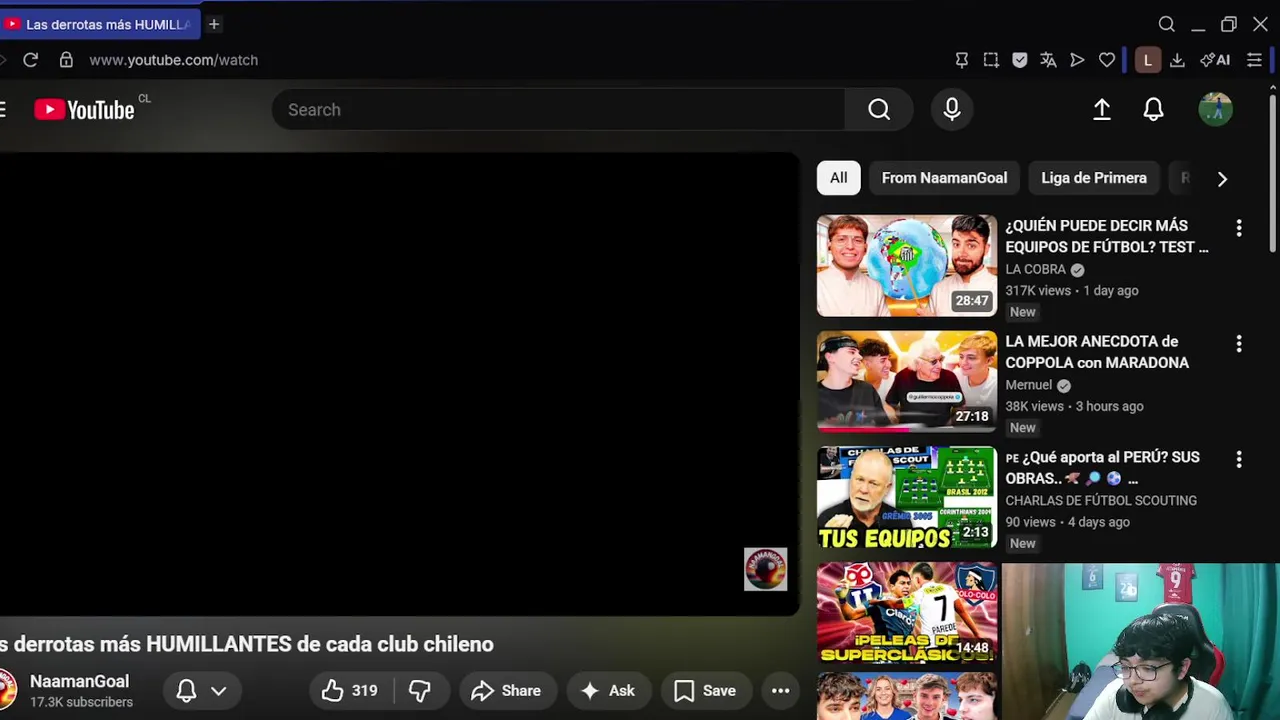Open browser downloads

(x=1177, y=60)
